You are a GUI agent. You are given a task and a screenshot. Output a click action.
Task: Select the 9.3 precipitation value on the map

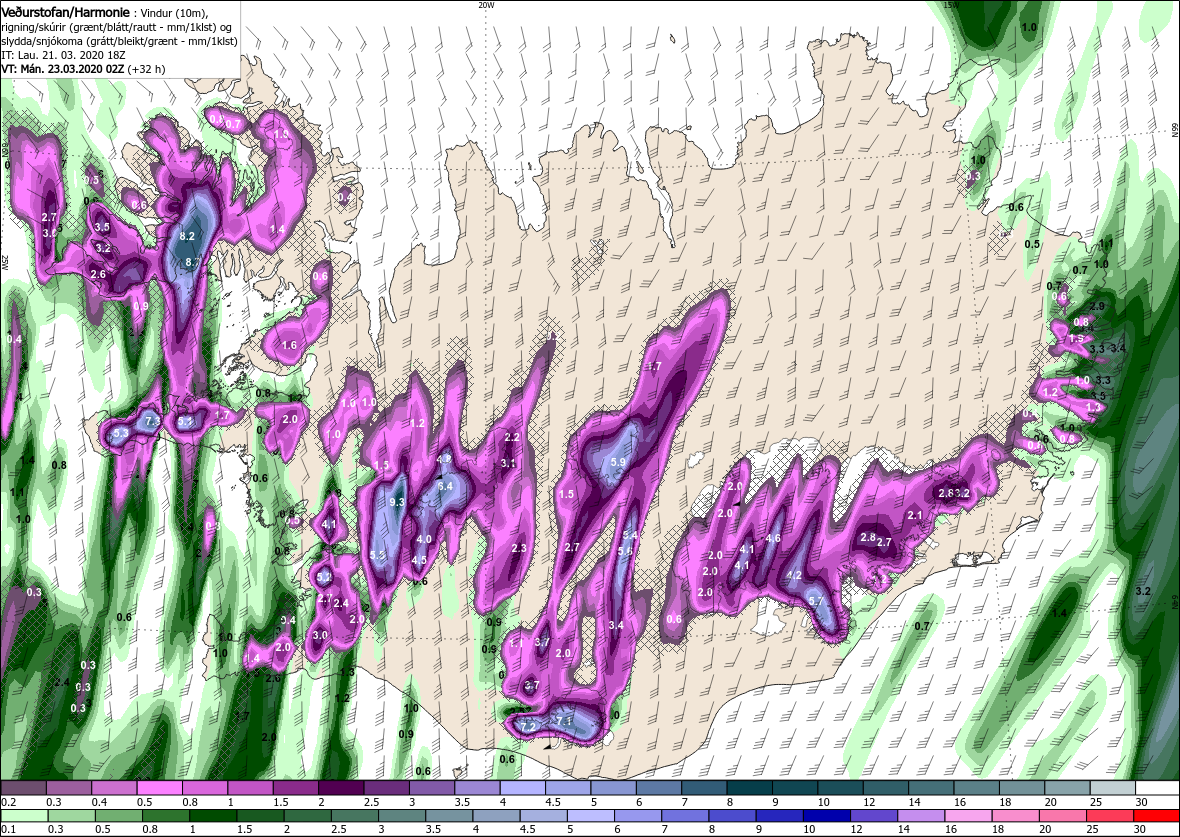(397, 502)
